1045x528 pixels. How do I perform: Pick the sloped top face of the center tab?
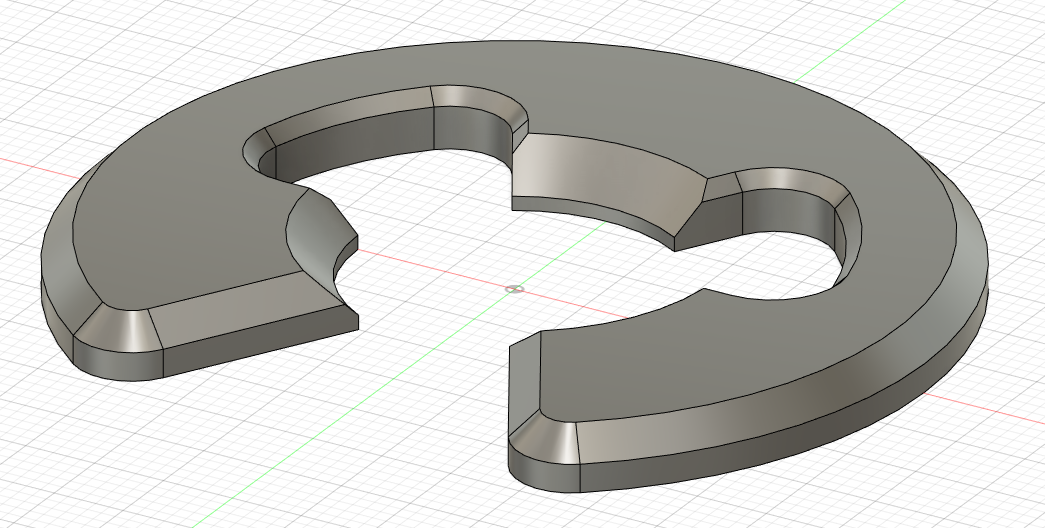(600, 175)
